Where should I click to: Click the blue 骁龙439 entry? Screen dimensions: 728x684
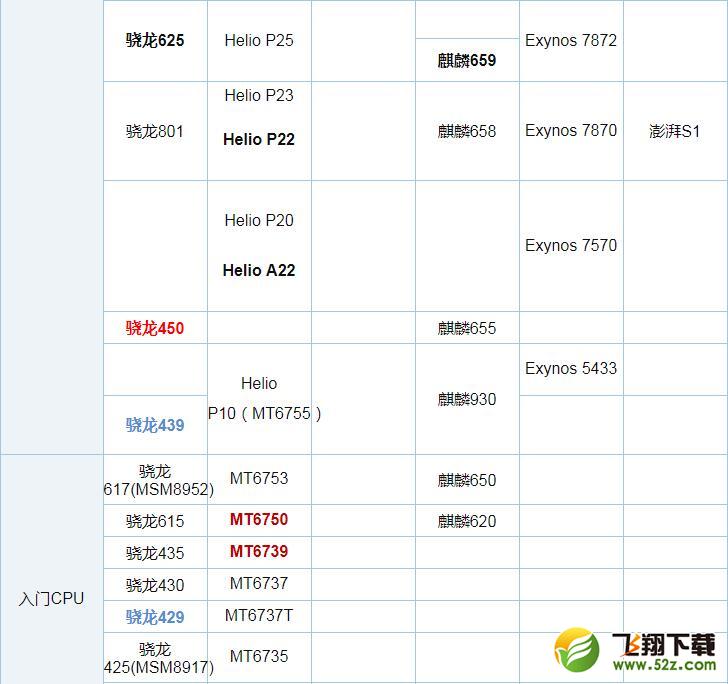[x=155, y=425]
